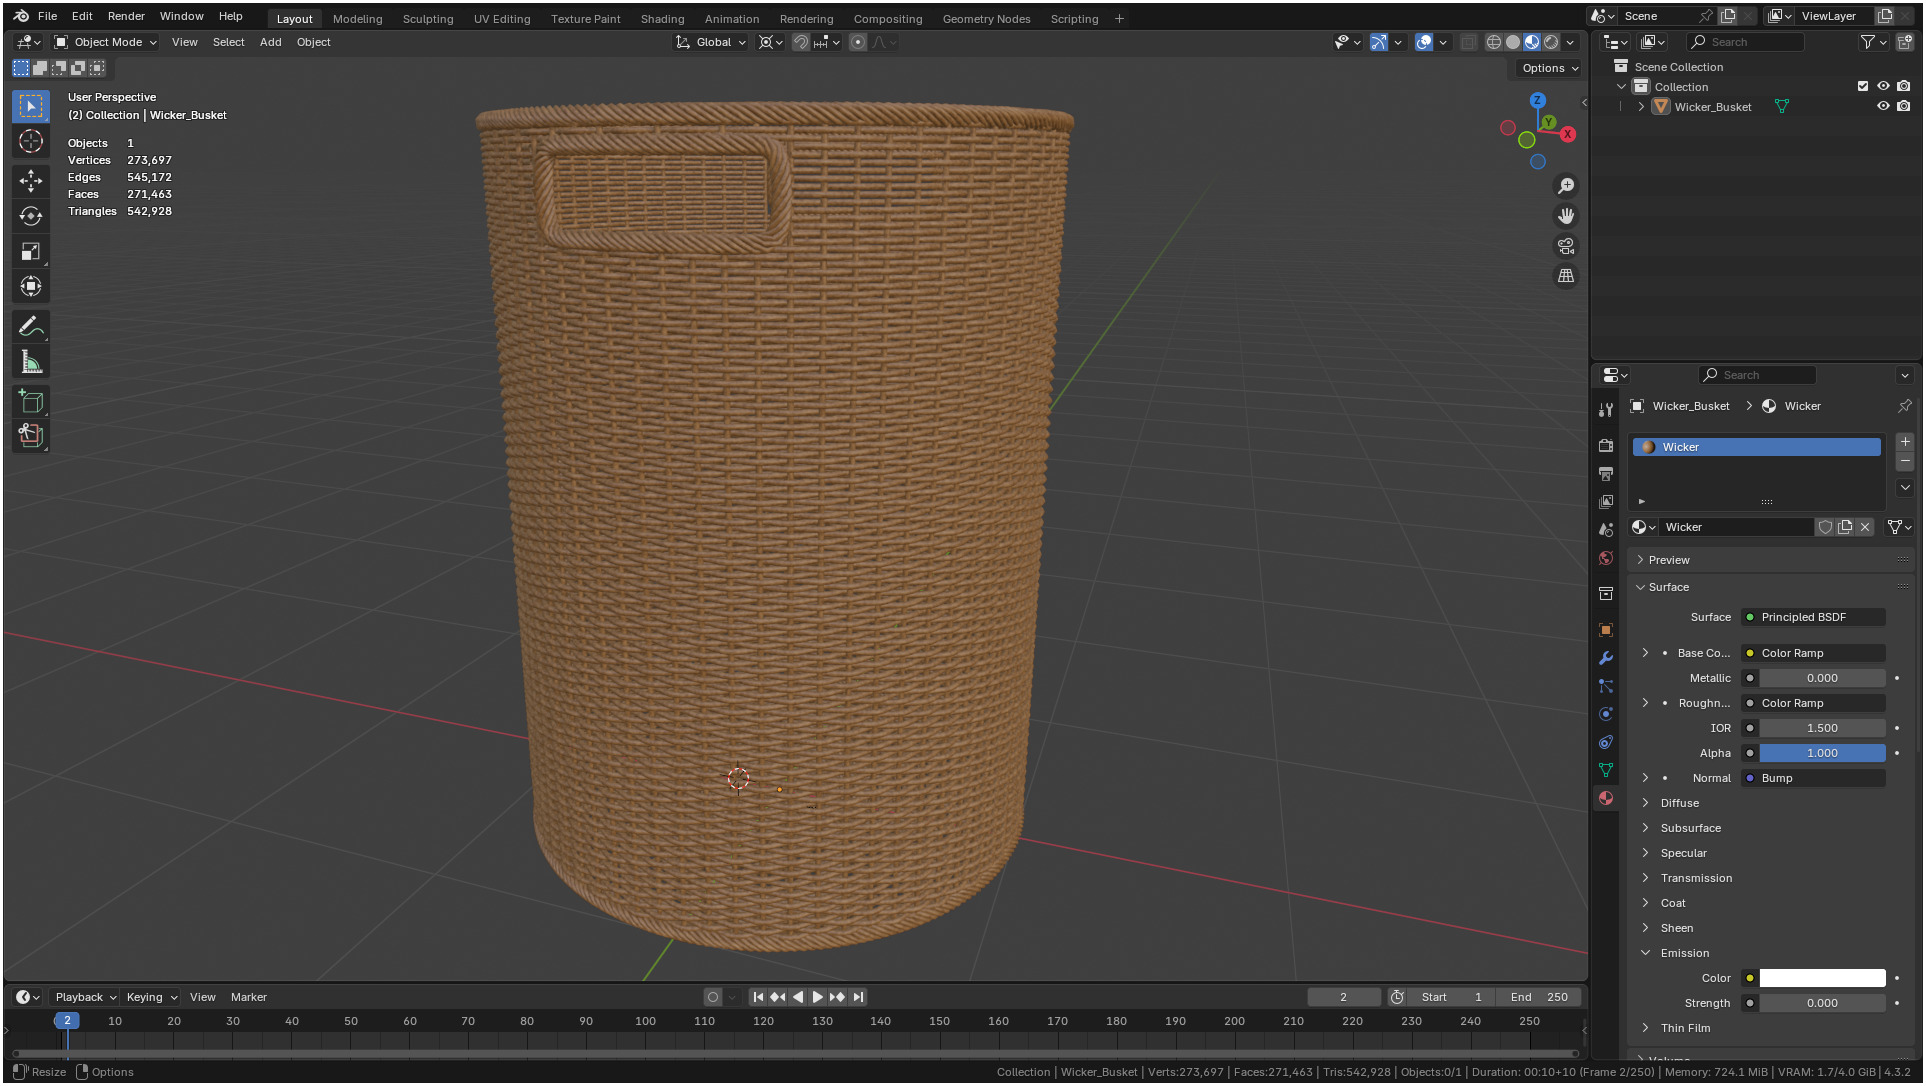Disable Wicker_Busket in renders camera icon

pyautogui.click(x=1904, y=106)
